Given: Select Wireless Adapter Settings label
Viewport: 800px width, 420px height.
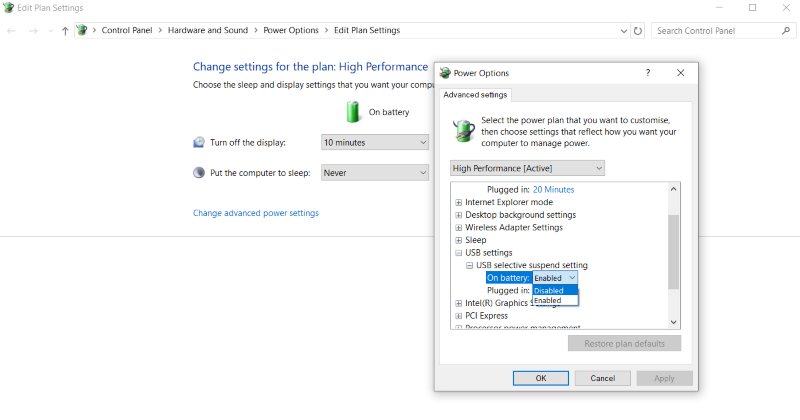Looking at the screenshot, I should [514, 228].
